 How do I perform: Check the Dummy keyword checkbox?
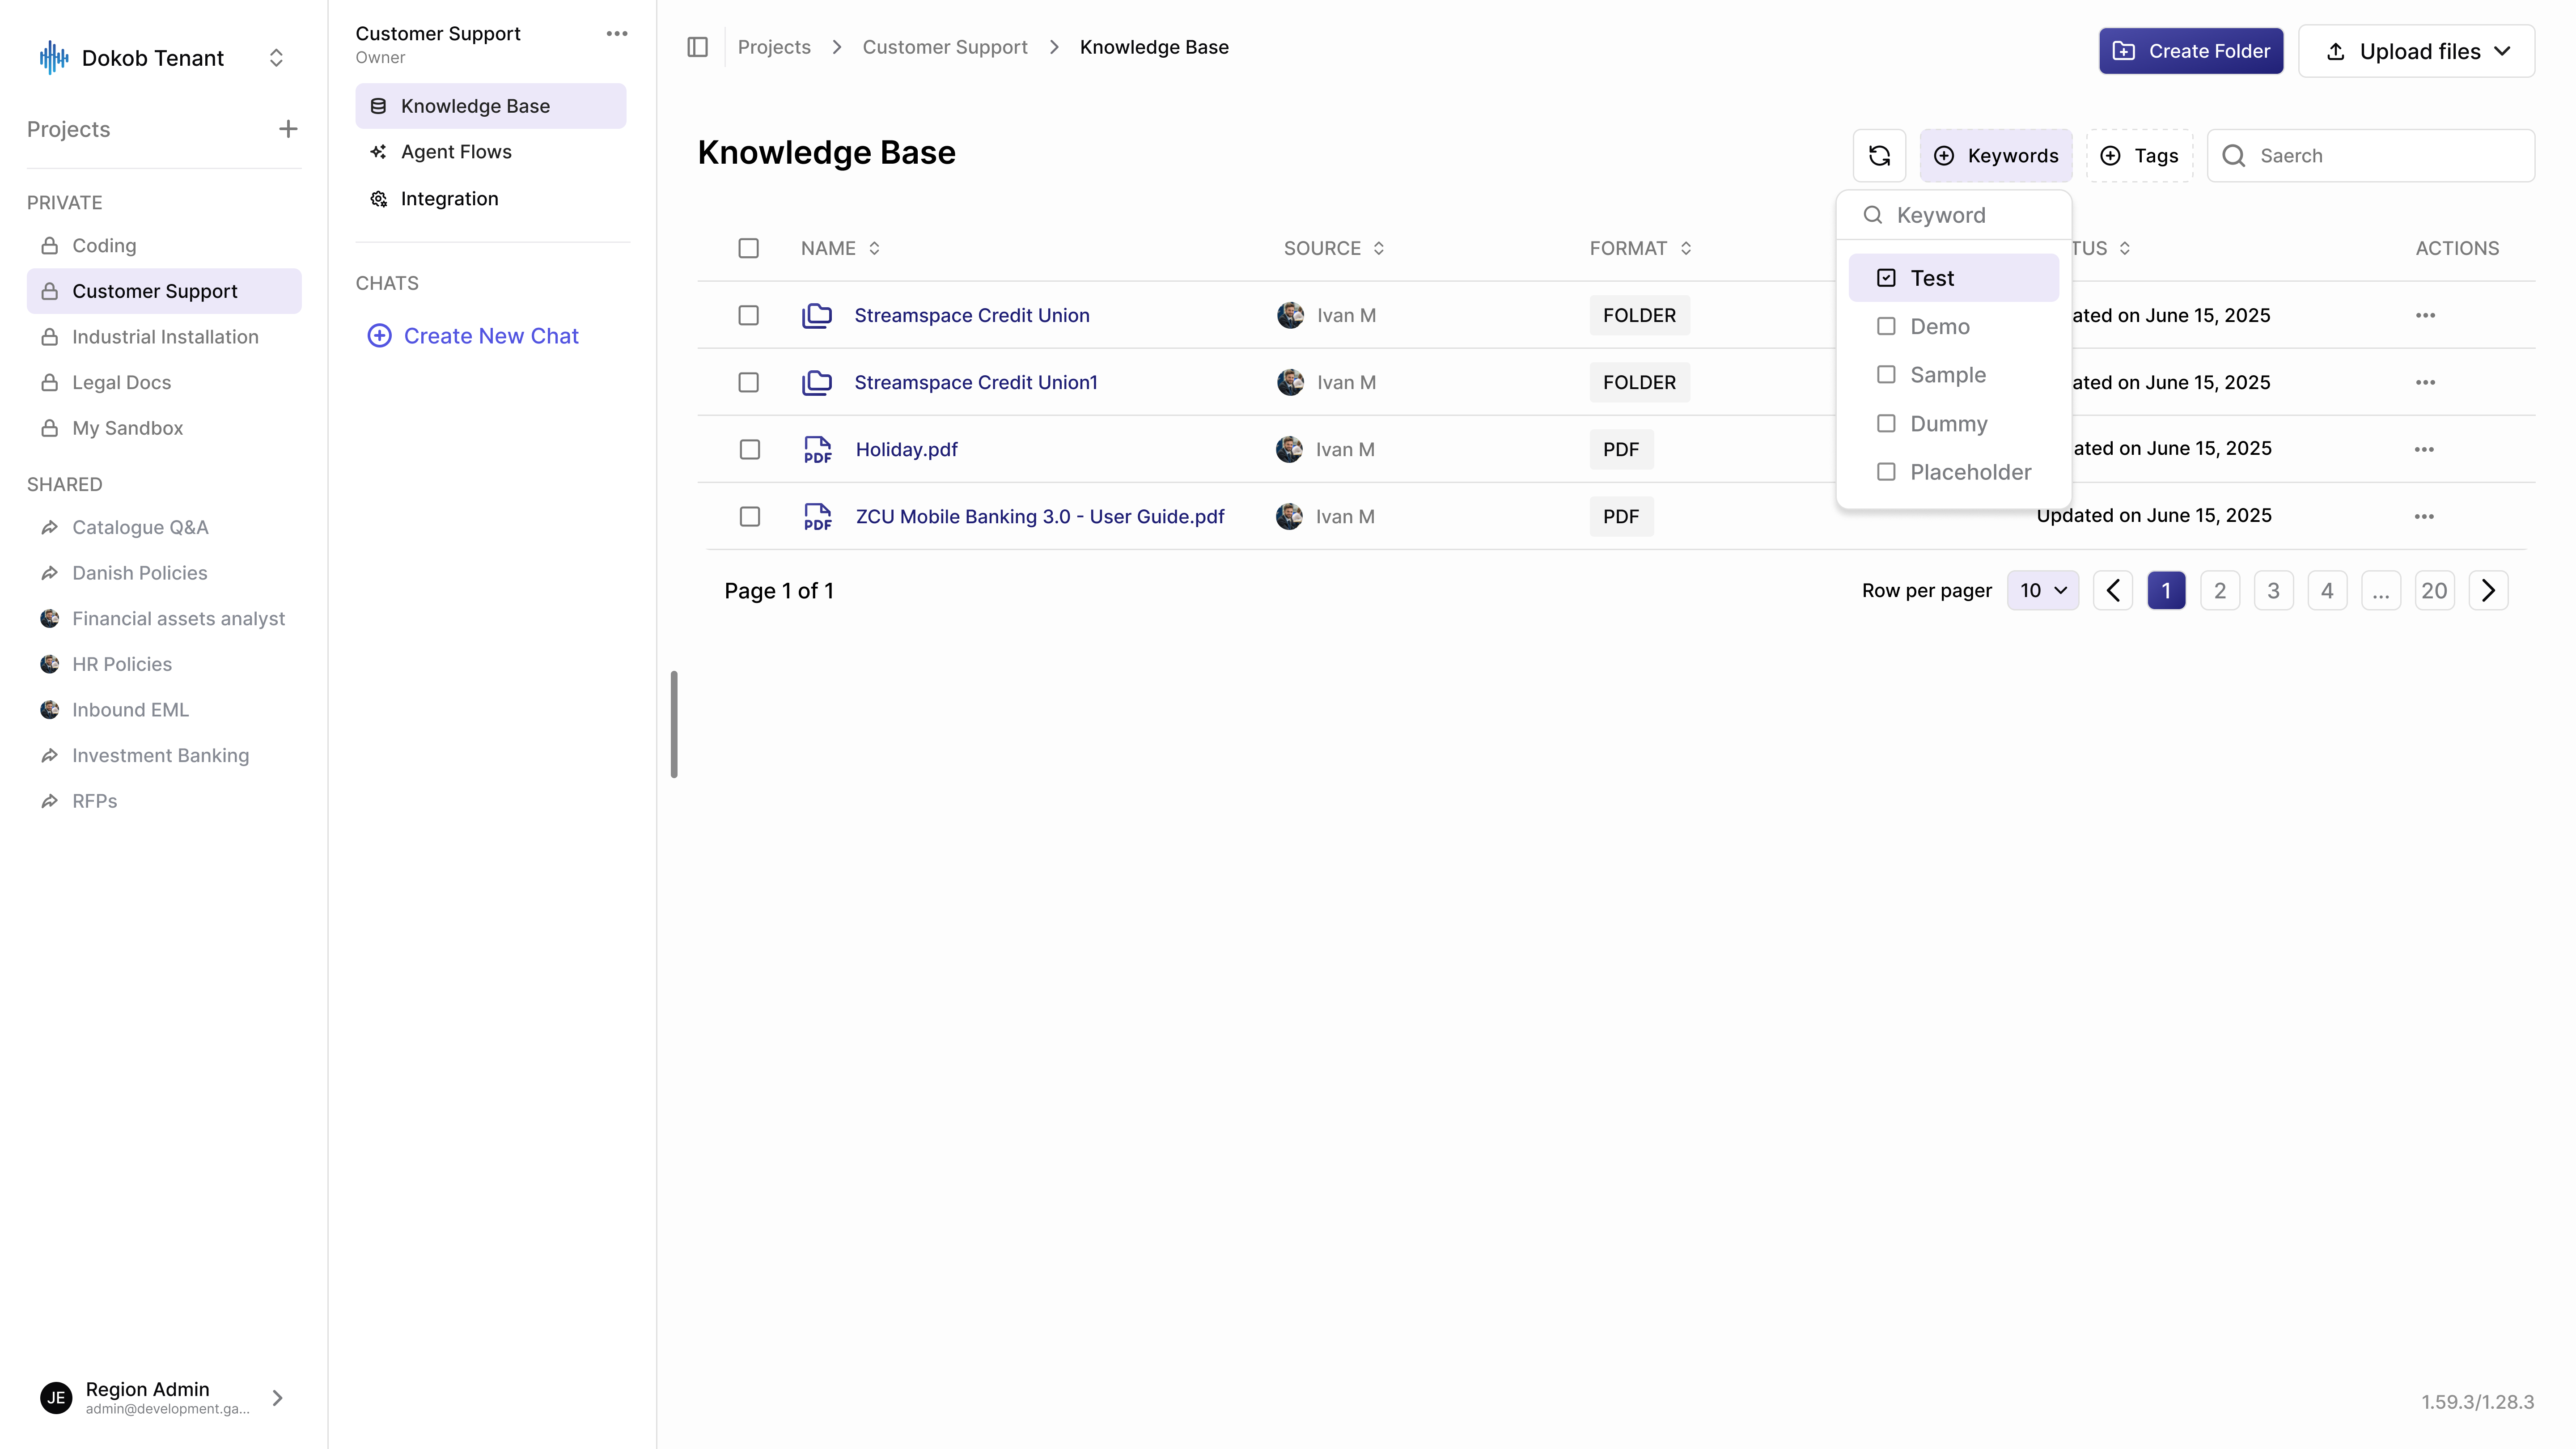tap(1886, 423)
